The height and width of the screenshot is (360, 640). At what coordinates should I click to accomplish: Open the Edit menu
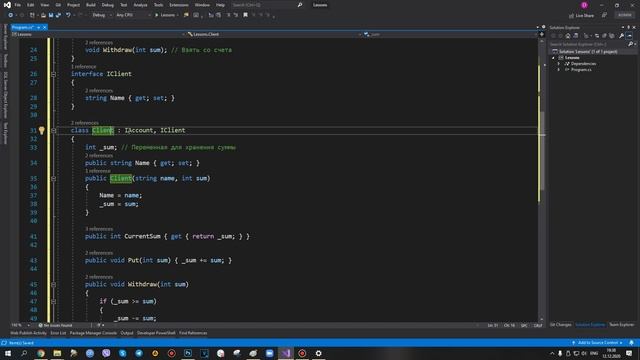[x=31, y=5]
